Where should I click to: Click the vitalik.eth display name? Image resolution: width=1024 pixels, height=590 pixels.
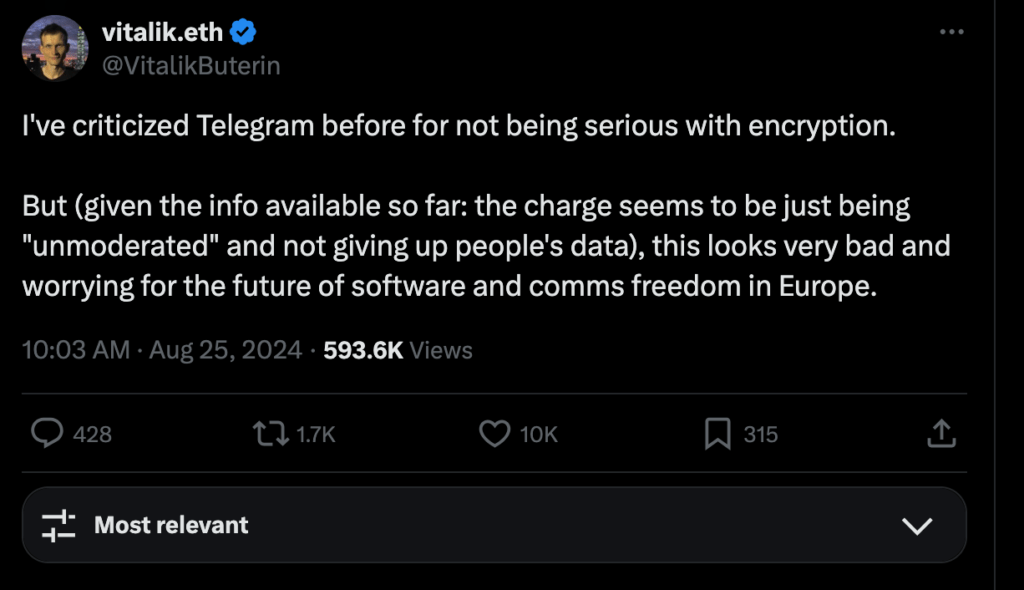[x=162, y=32]
